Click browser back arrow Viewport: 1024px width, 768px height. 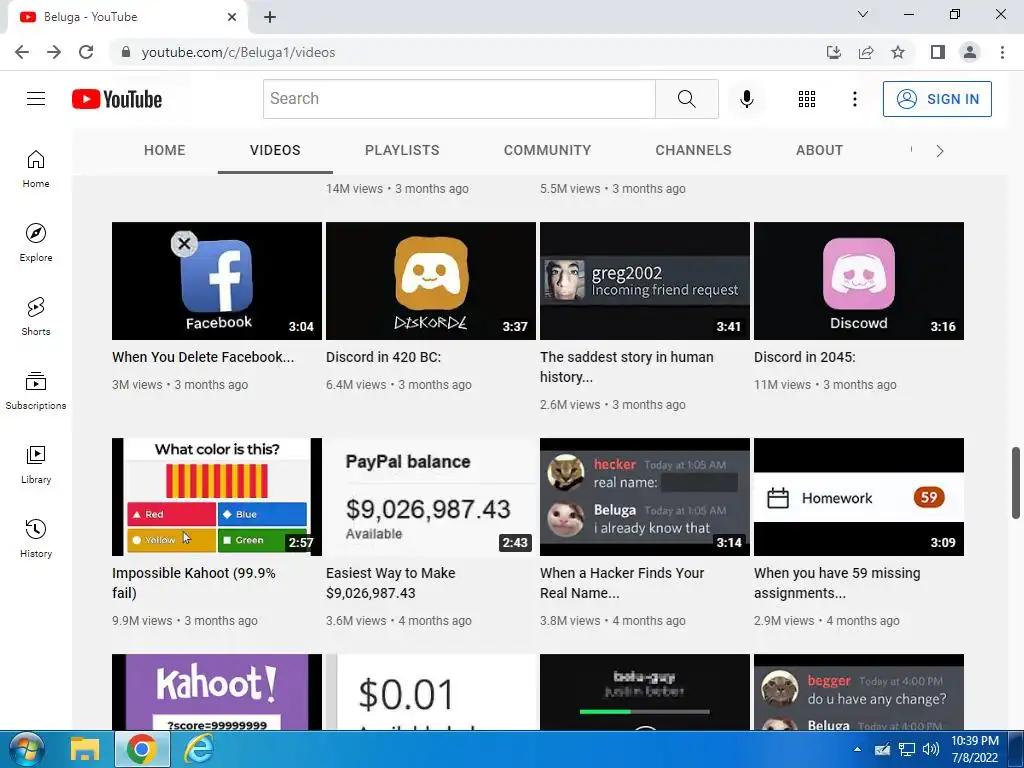(x=22, y=52)
